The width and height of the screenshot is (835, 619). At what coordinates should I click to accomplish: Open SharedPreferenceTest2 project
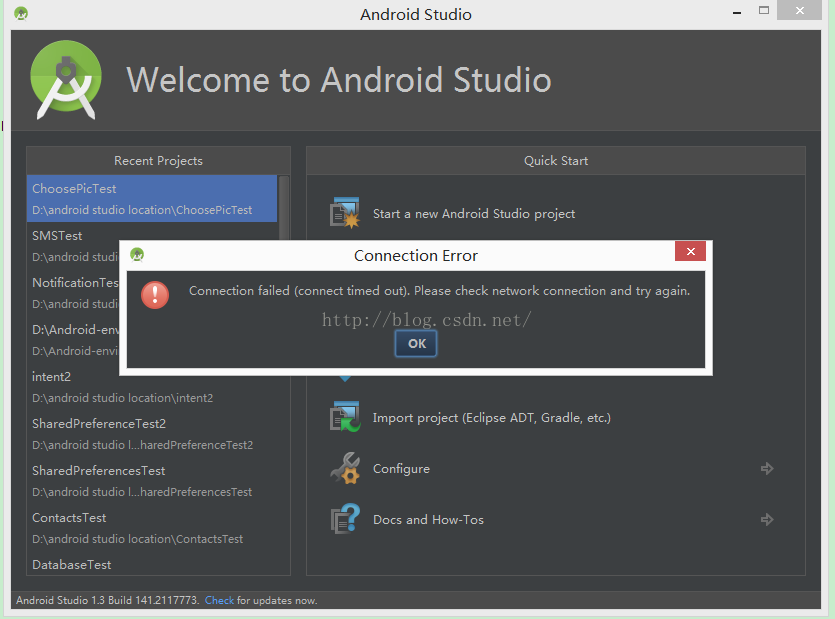pyautogui.click(x=152, y=434)
